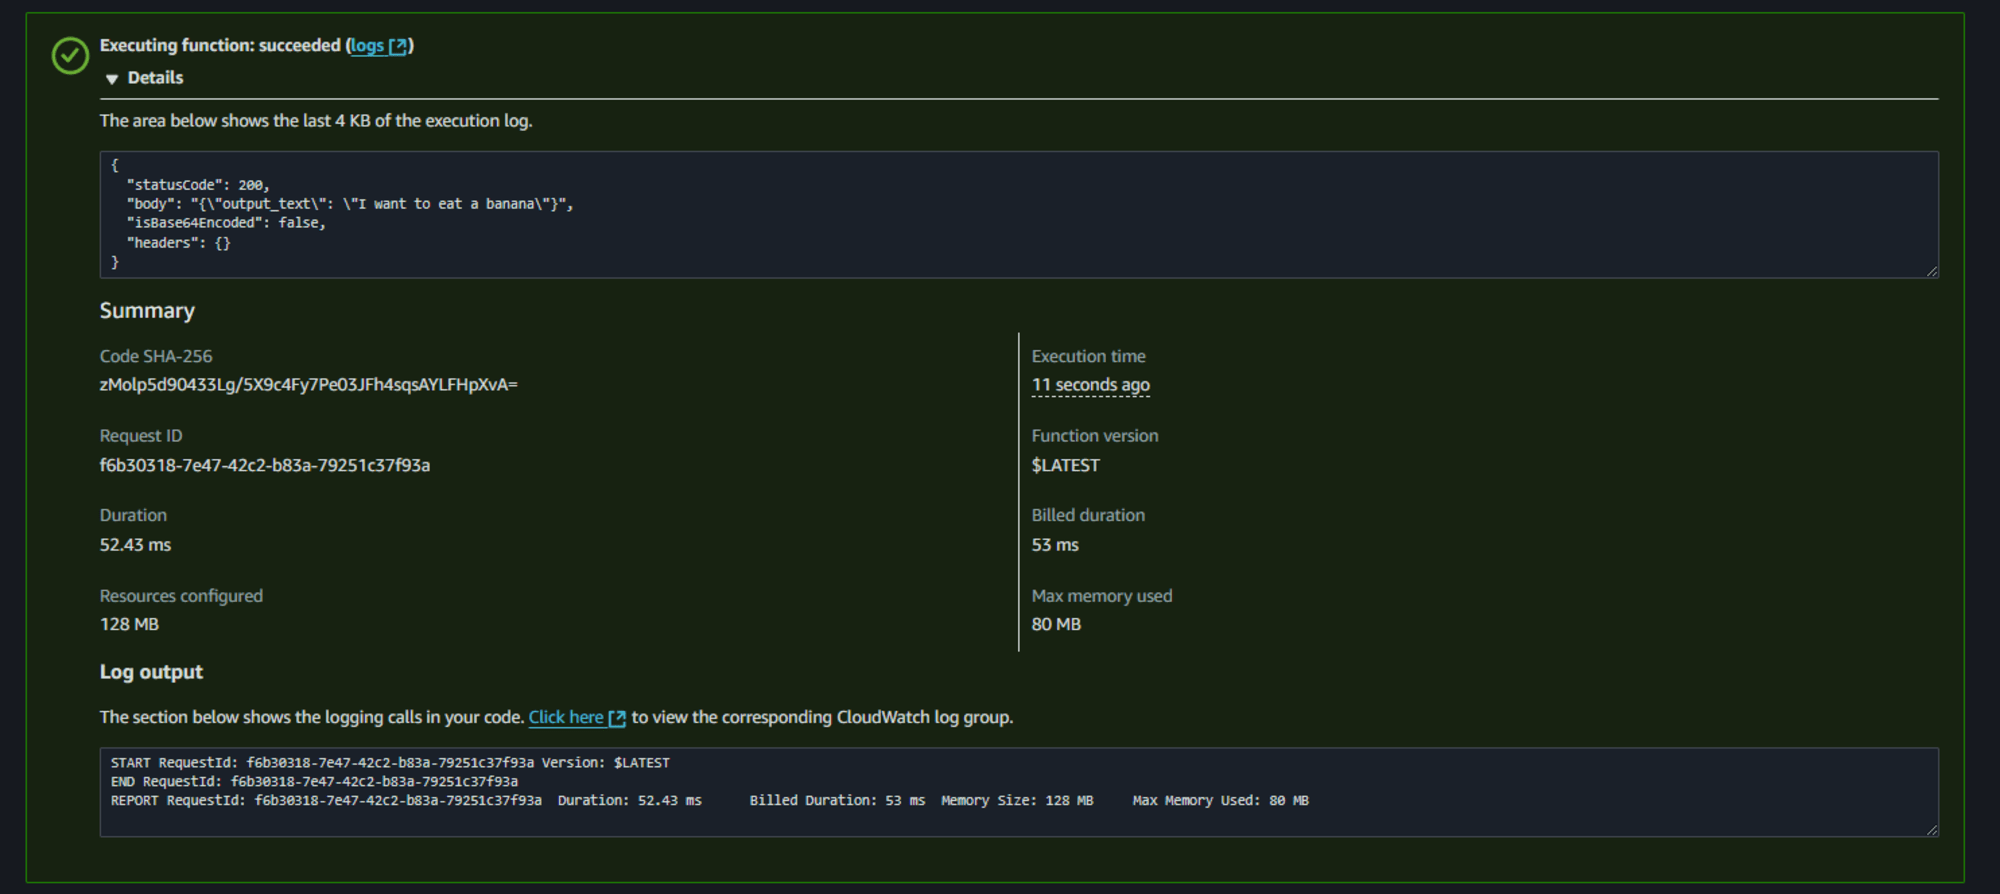
Task: Open the execution logs link
Action: click(x=378, y=46)
